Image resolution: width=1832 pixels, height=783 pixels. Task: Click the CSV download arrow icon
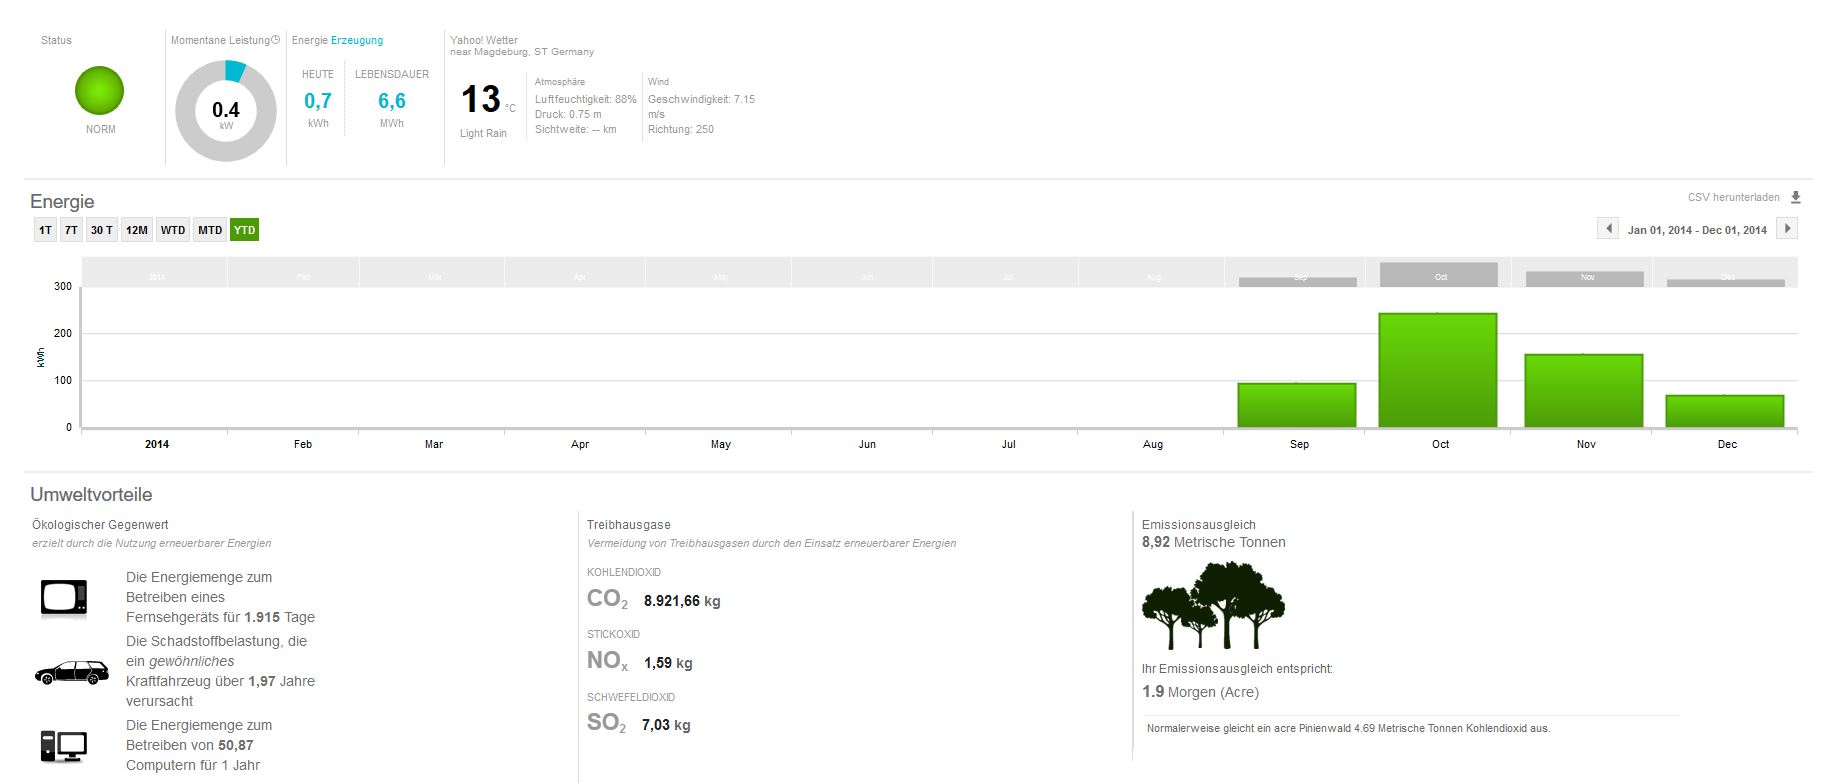click(x=1795, y=198)
